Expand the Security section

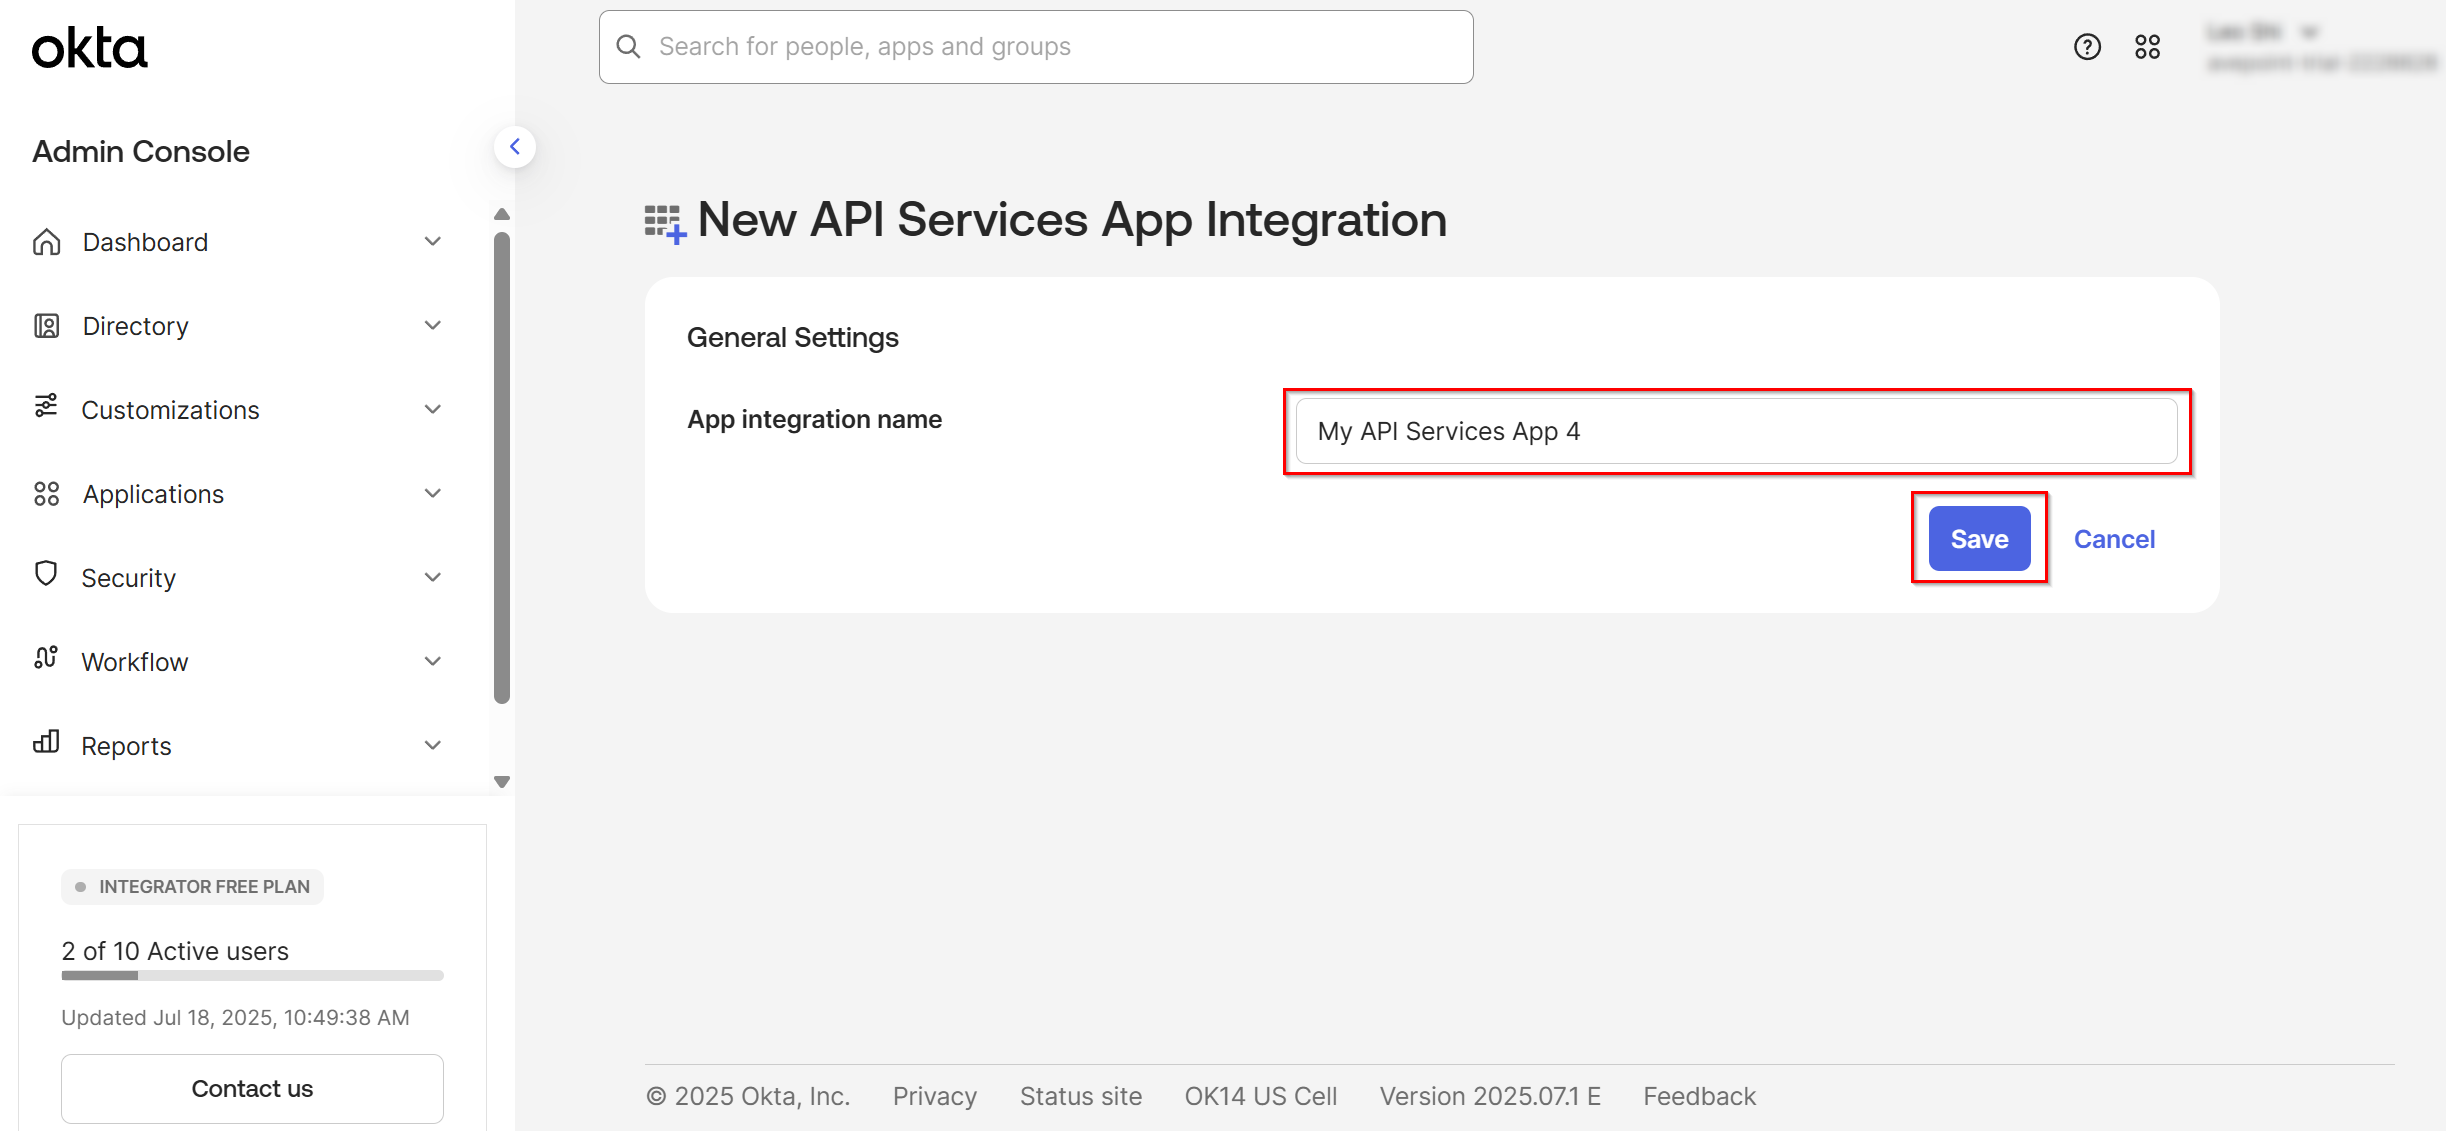(x=432, y=576)
